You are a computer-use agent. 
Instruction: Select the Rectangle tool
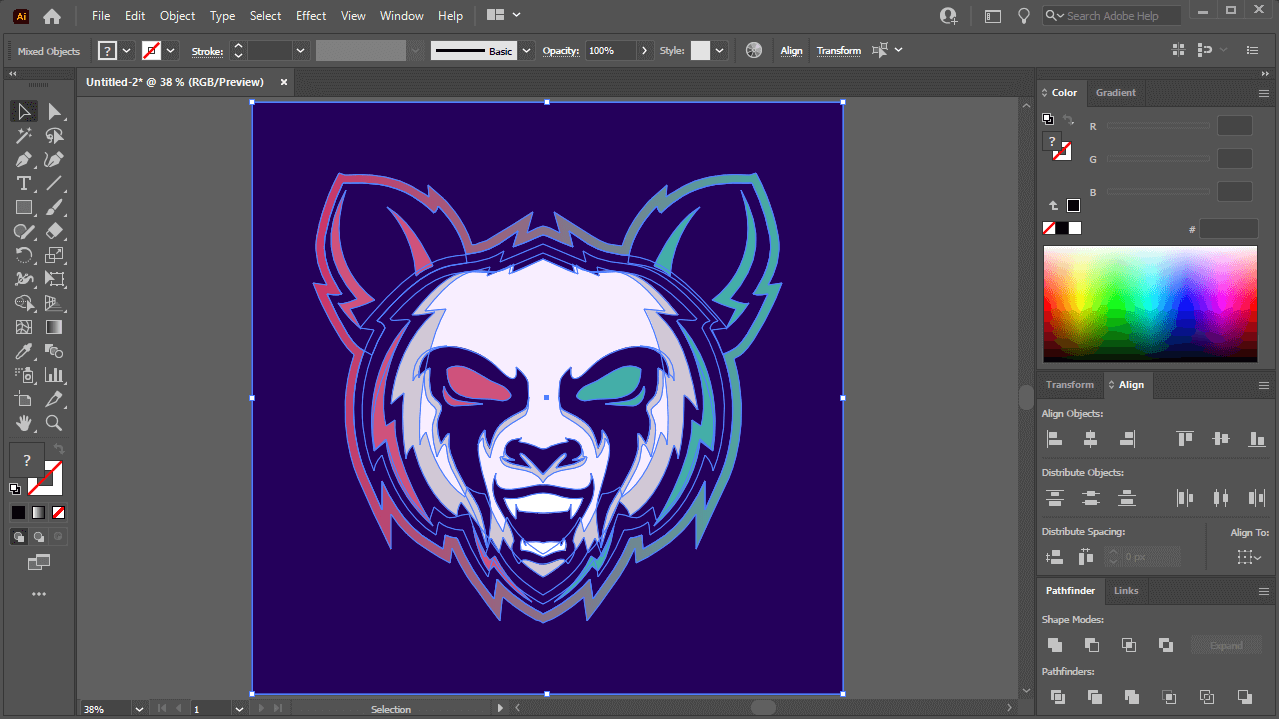click(x=24, y=208)
